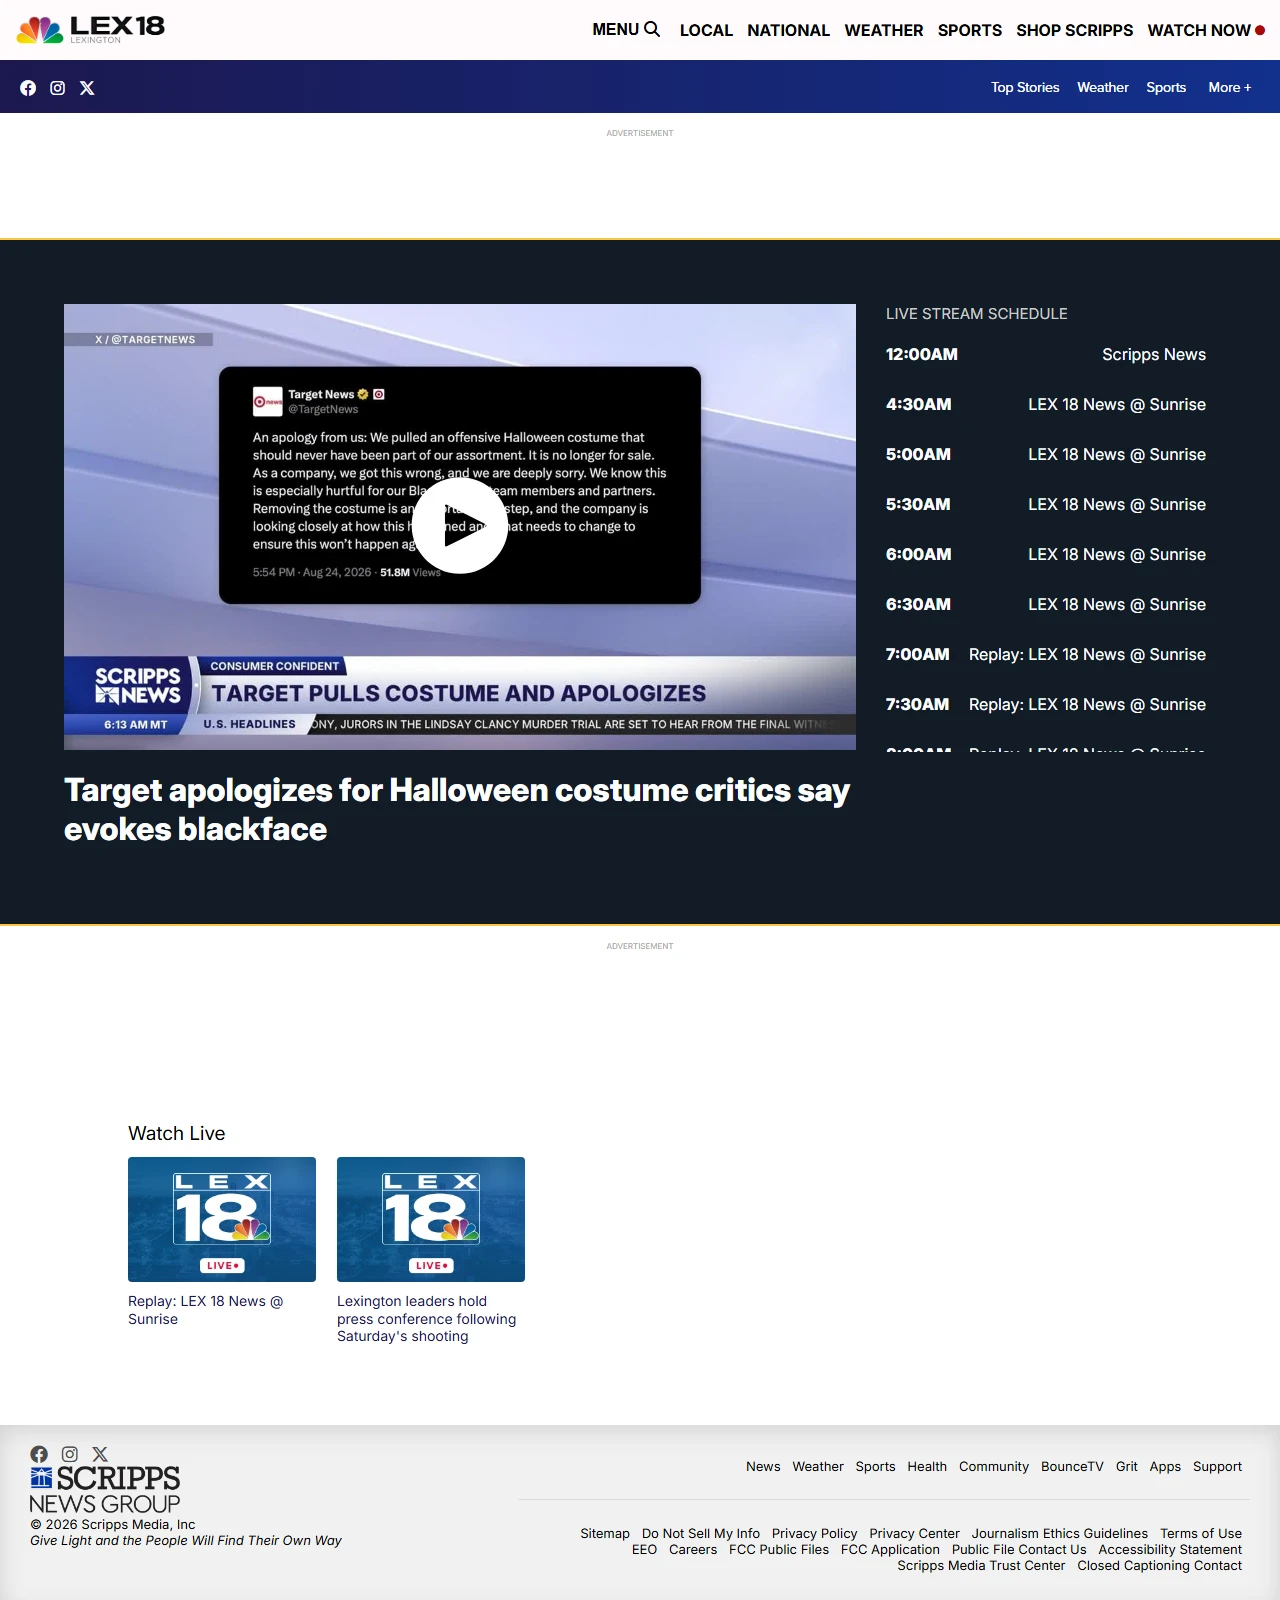1280x1600 pixels.
Task: Select the 4:30AM LEX 18 News schedule row
Action: 1046,404
